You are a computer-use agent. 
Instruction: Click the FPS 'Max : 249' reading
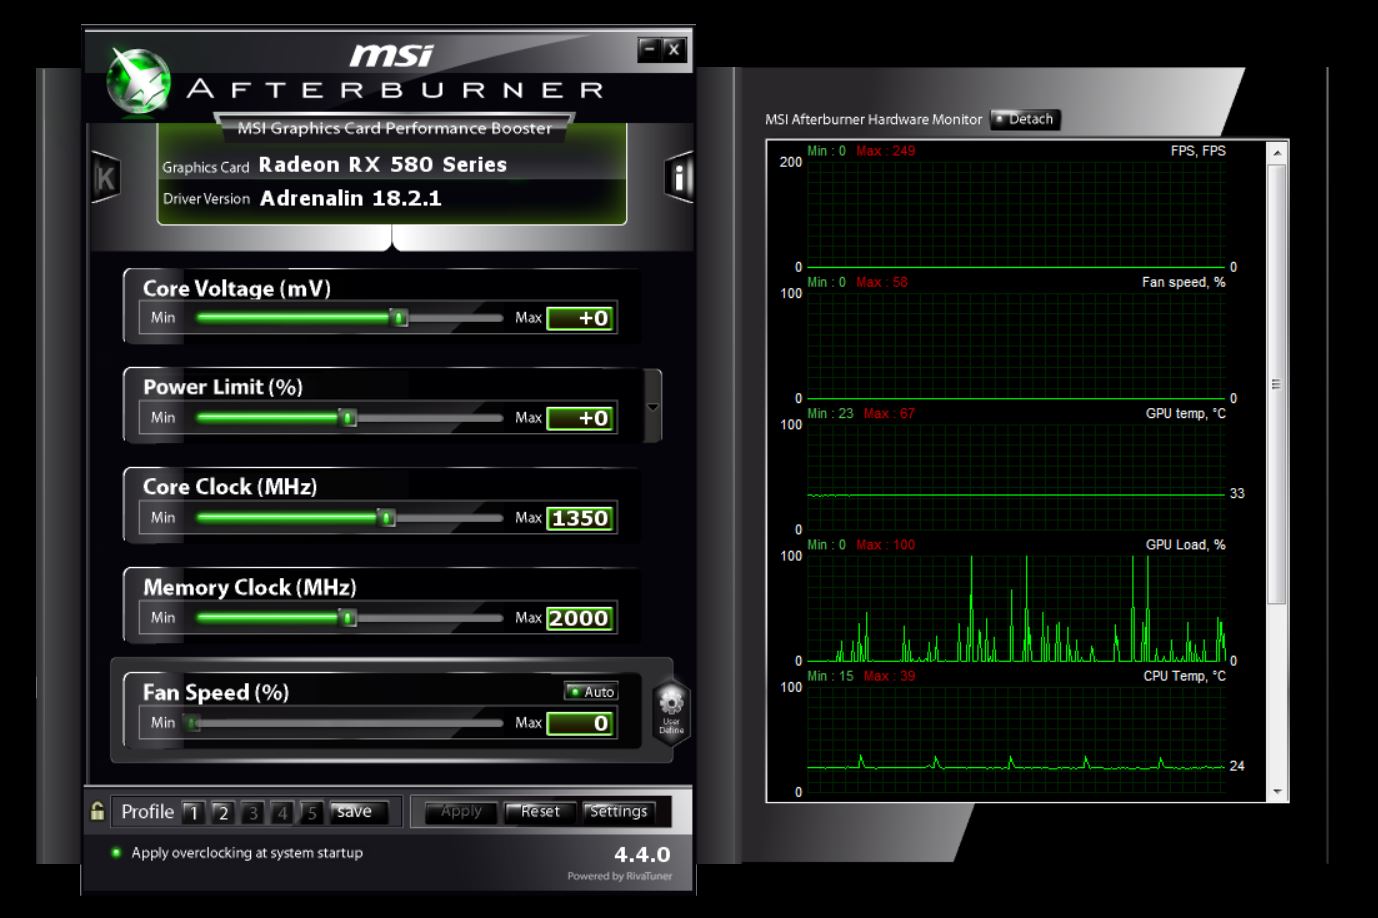[x=885, y=151]
